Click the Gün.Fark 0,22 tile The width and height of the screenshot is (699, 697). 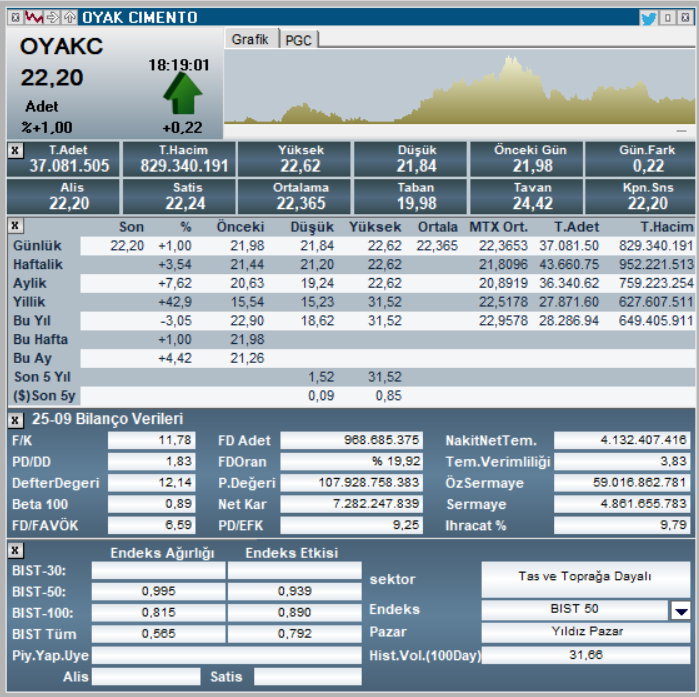641,159
